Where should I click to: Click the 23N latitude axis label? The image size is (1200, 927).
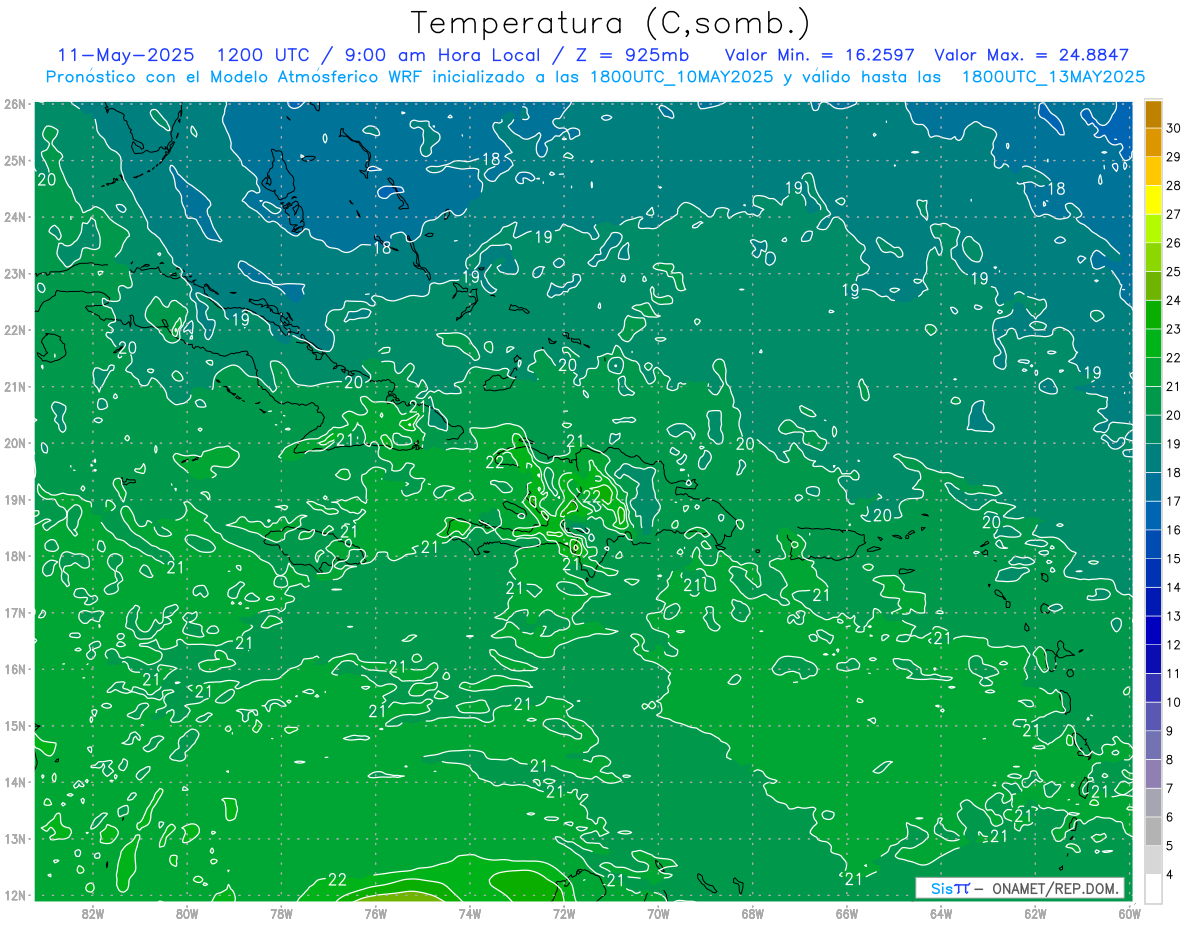pyautogui.click(x=14, y=273)
